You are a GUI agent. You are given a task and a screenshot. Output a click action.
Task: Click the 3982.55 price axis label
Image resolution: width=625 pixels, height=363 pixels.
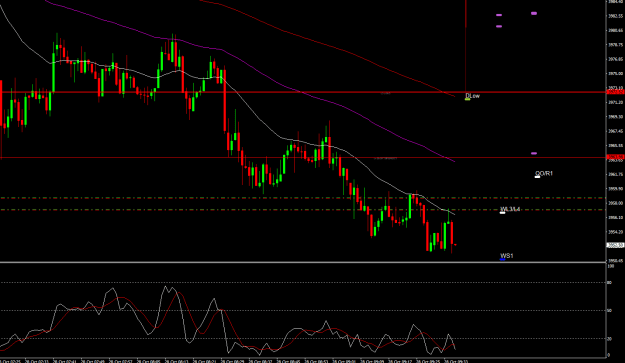click(x=615, y=16)
